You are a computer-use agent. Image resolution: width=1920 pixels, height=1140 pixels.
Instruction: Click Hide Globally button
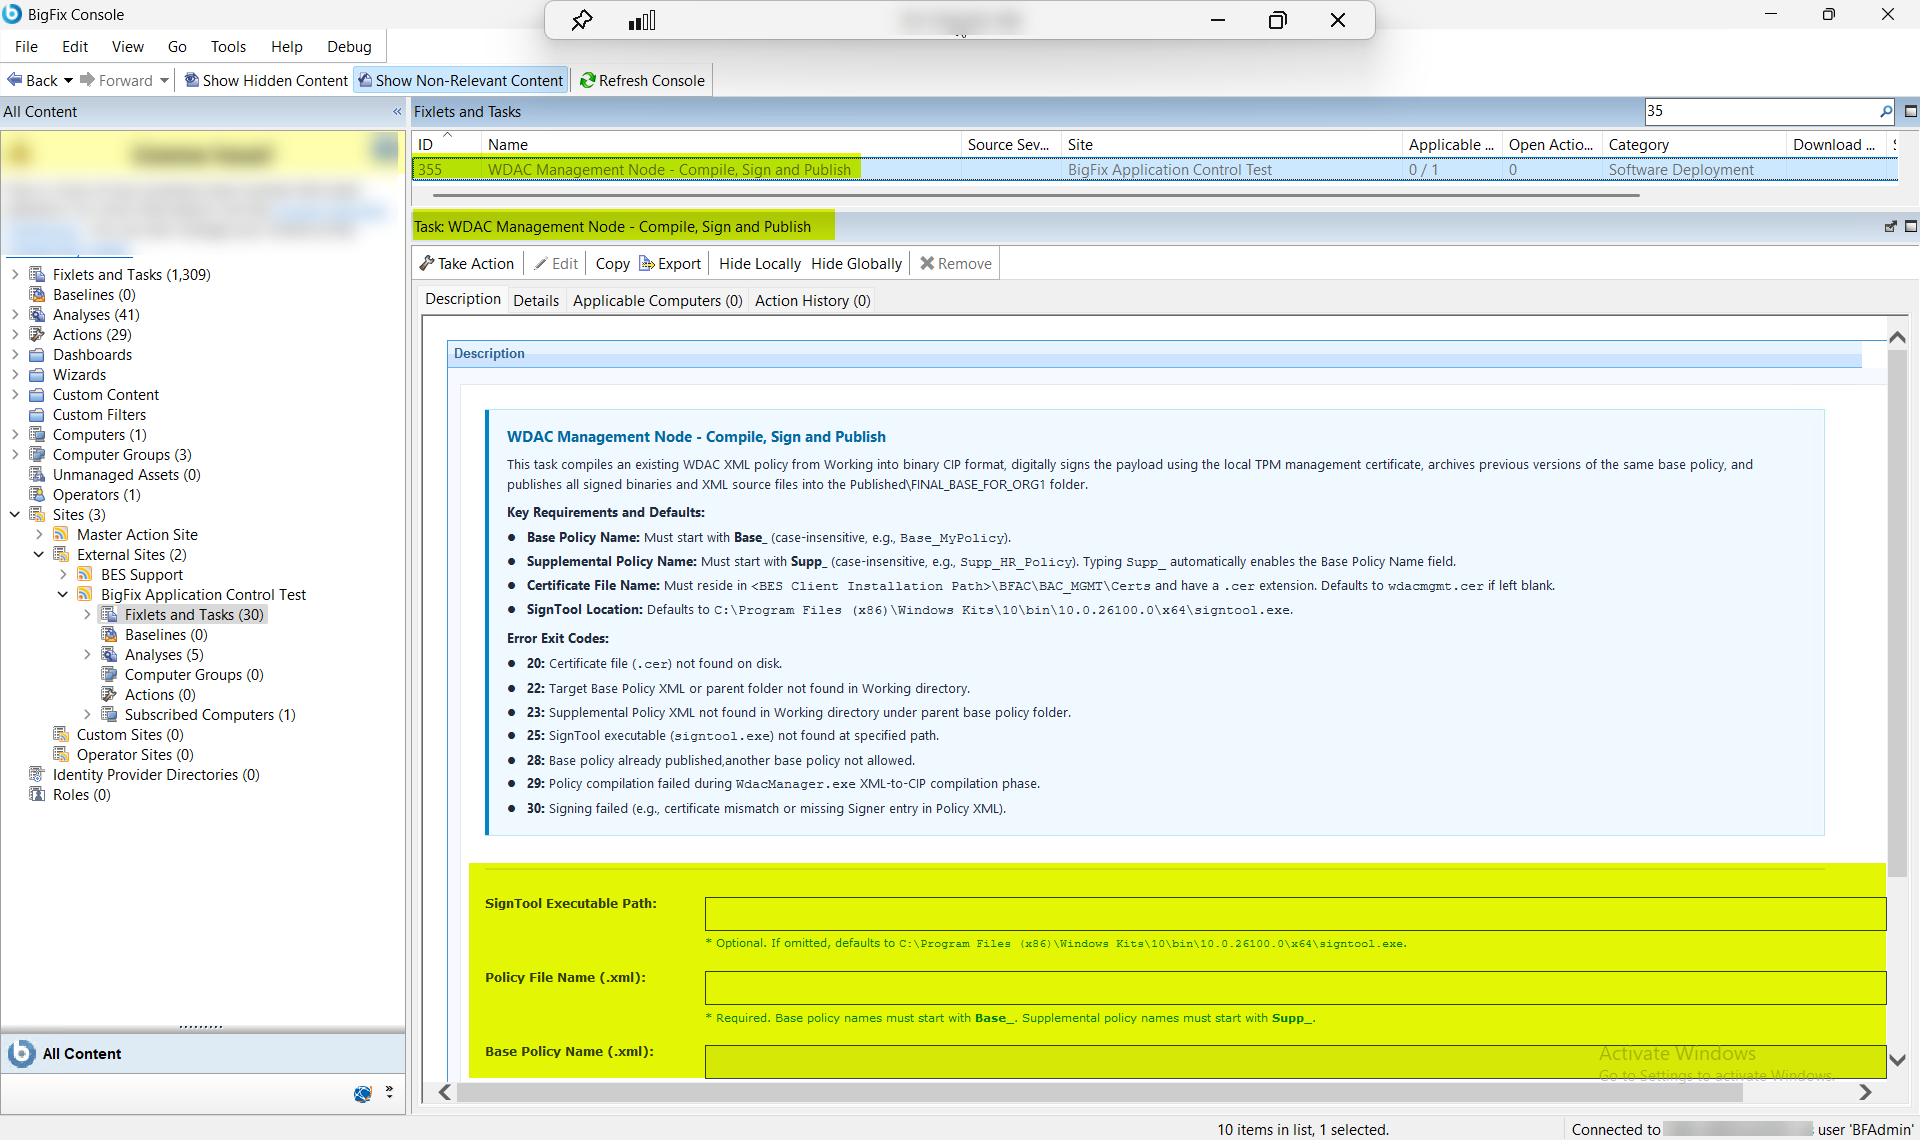coord(857,264)
